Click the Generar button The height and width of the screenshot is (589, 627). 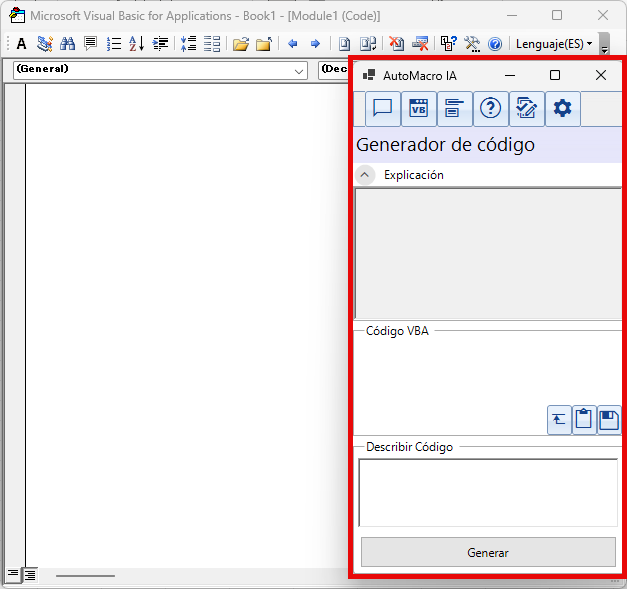[x=488, y=552]
